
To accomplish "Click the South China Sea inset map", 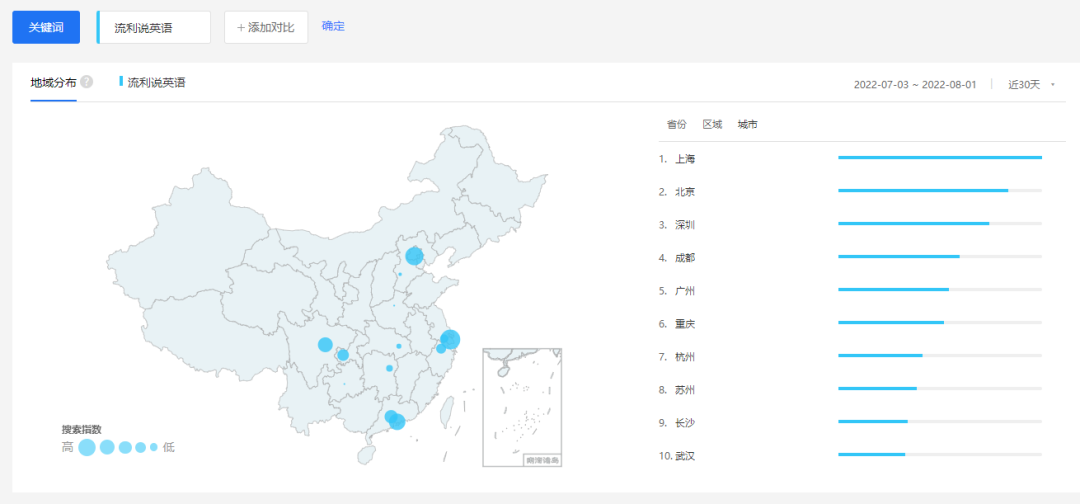I will 522,407.
